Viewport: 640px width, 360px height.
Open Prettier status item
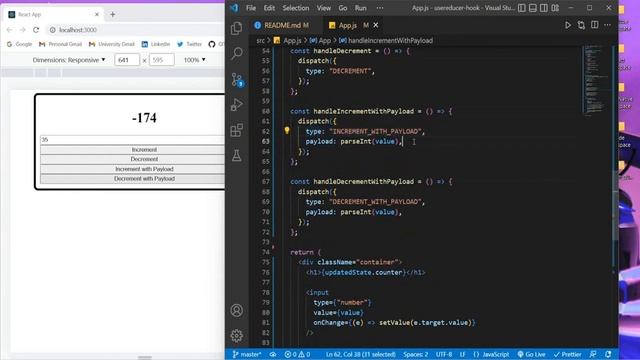tap(567, 354)
